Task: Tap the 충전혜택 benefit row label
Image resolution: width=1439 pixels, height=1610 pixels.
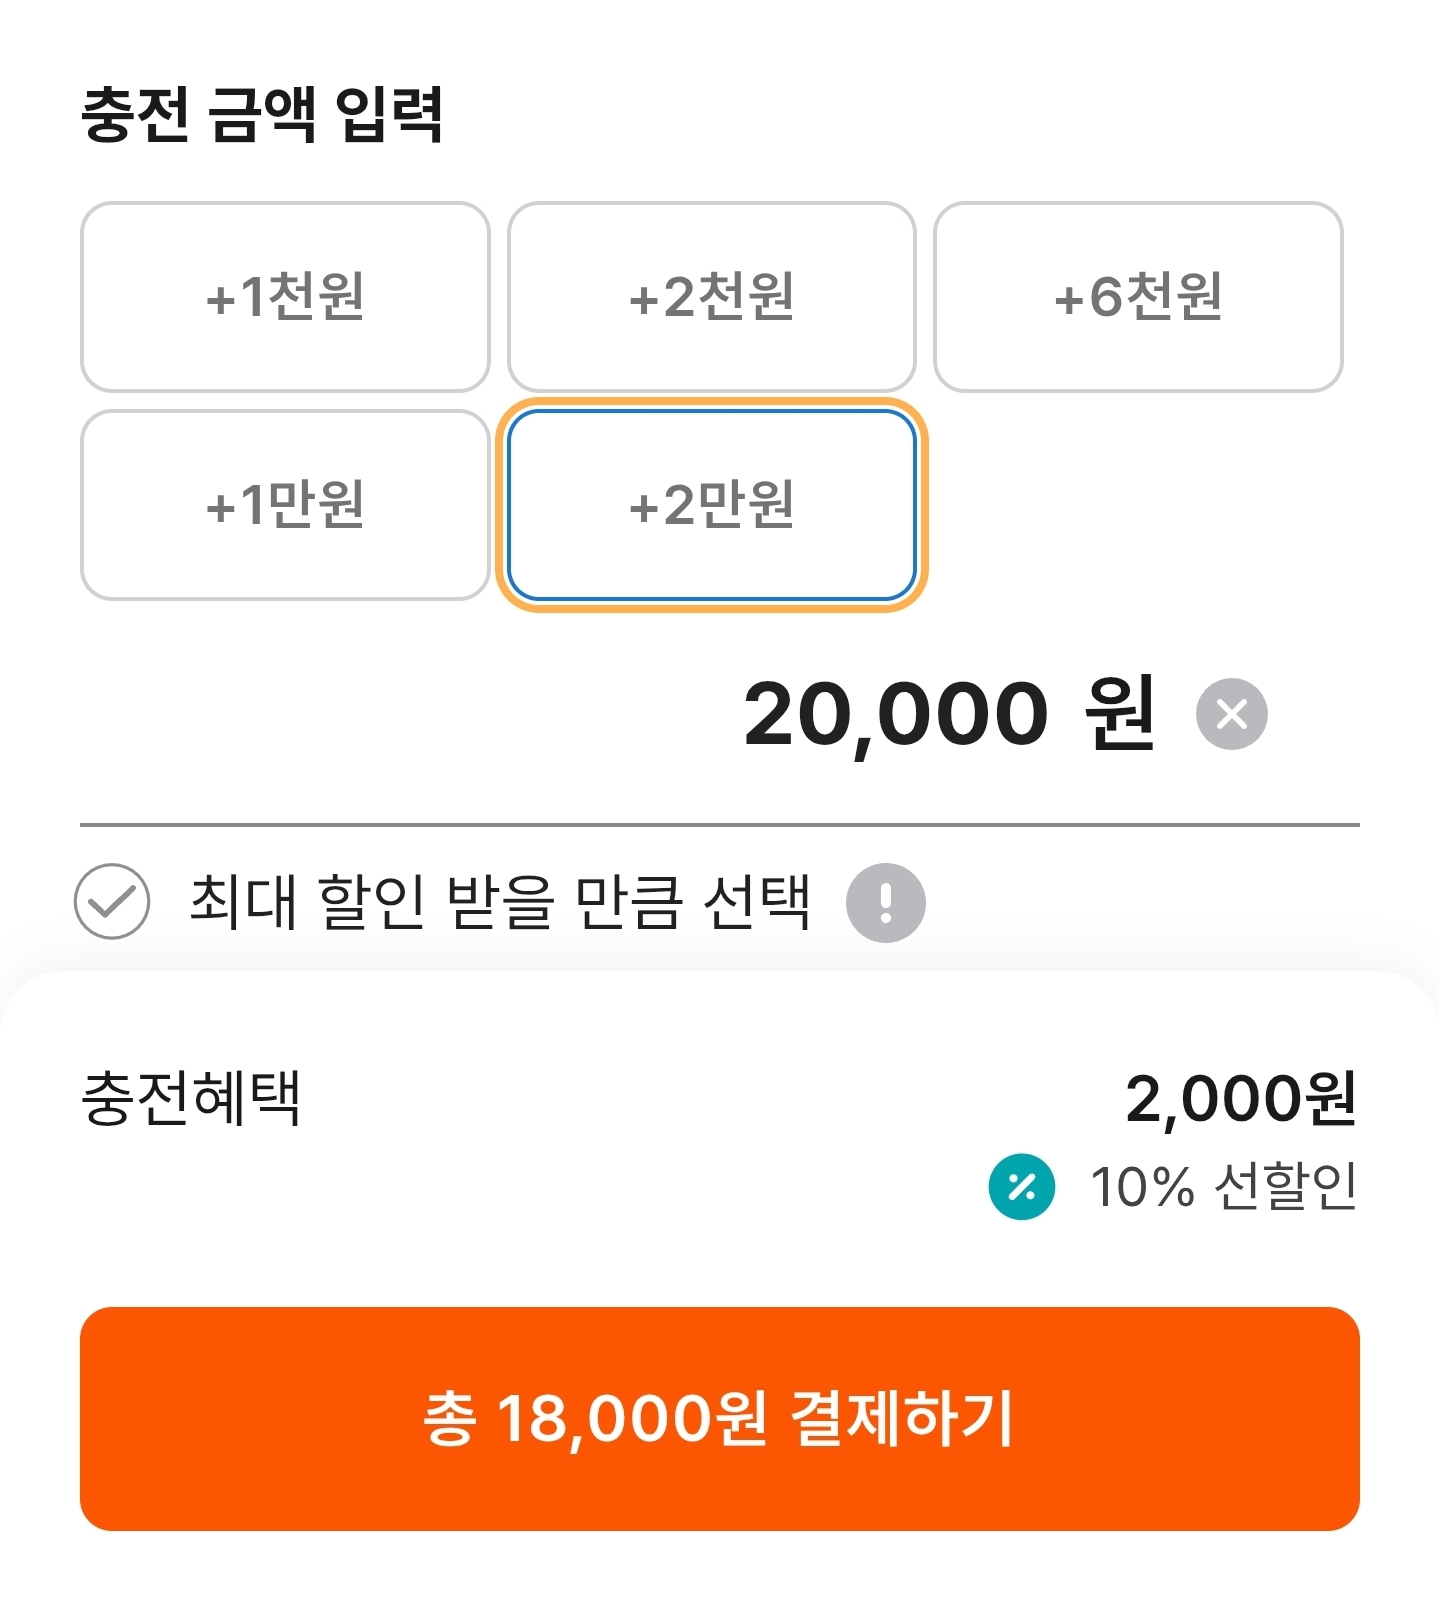Action: pos(191,1098)
